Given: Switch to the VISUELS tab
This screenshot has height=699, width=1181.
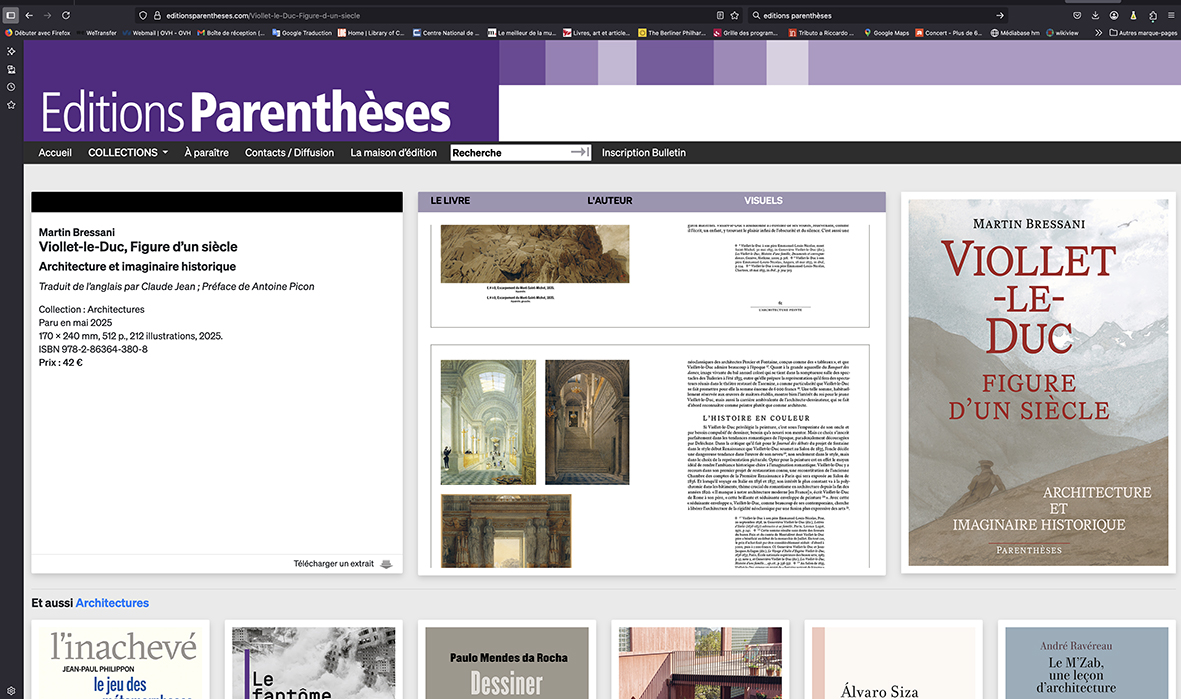Looking at the screenshot, I should [x=764, y=200].
